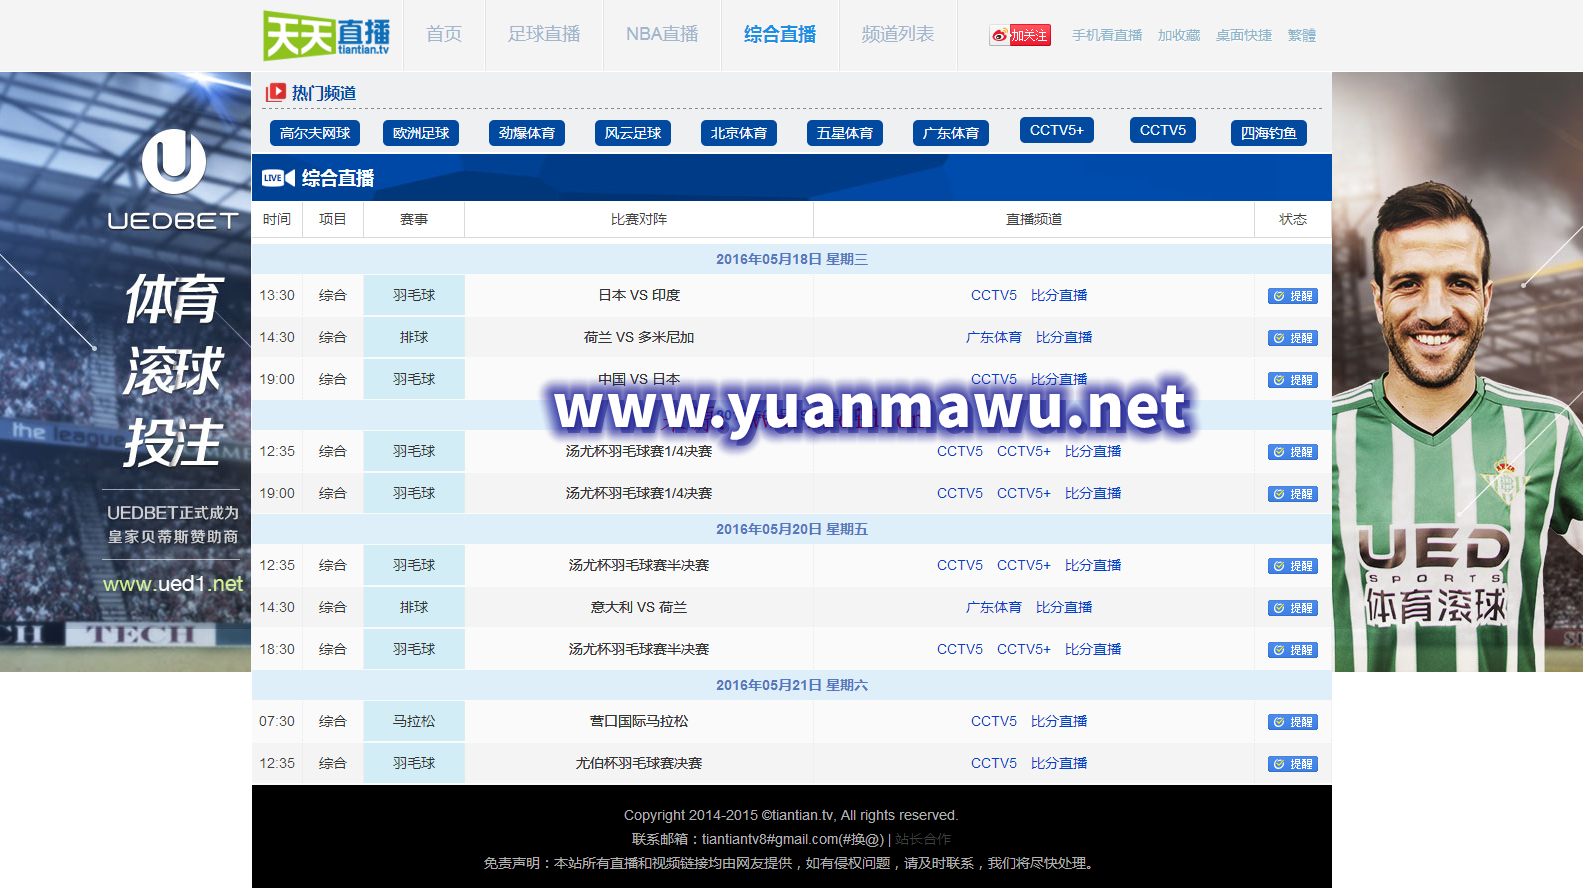Click 比分直播 for 12:35 半决赛 row

(1093, 566)
